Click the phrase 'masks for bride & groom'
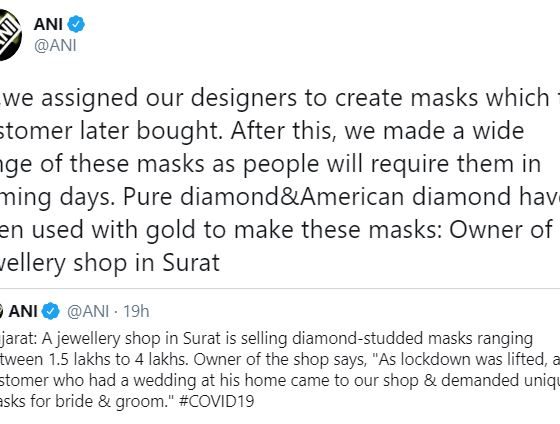 (x=83, y=401)
